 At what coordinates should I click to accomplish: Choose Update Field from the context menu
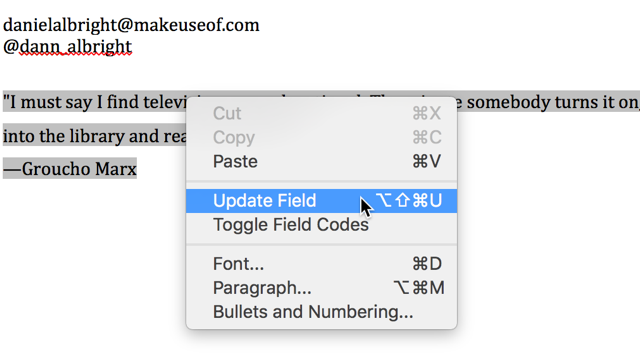321,201
